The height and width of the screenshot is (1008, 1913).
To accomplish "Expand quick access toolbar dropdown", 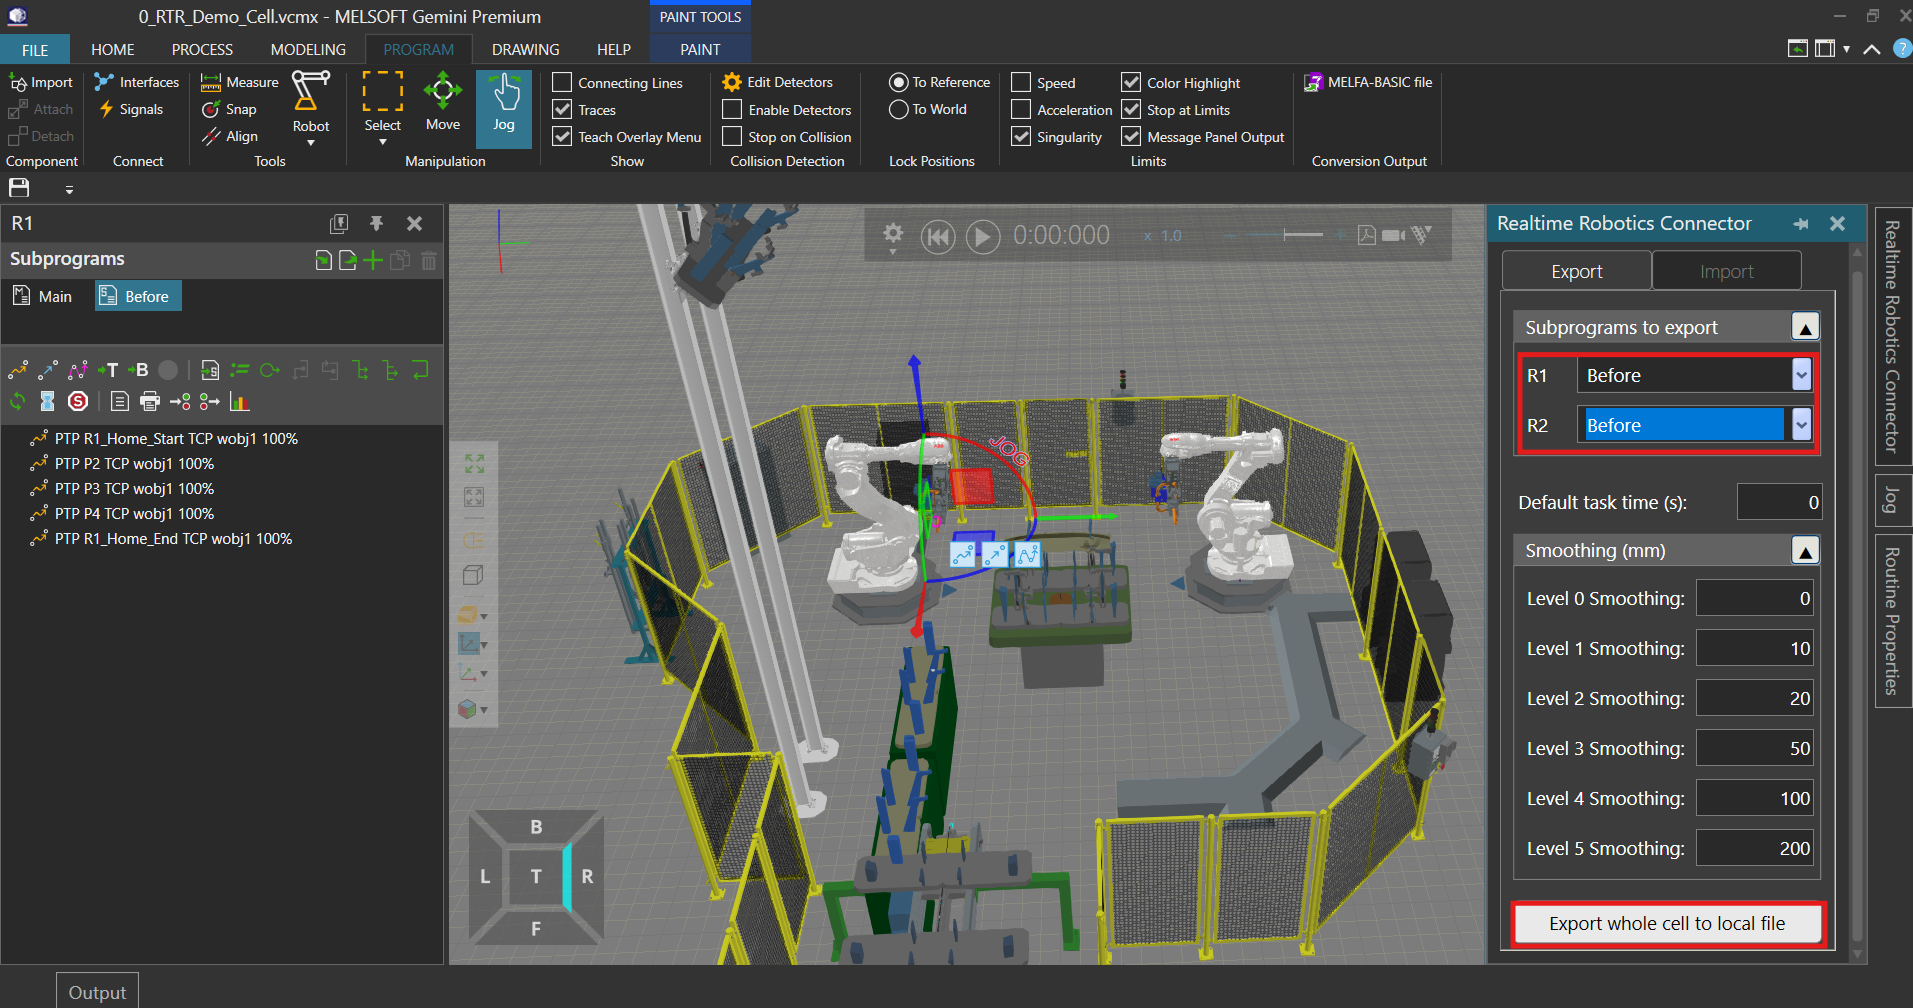I will [x=69, y=189].
